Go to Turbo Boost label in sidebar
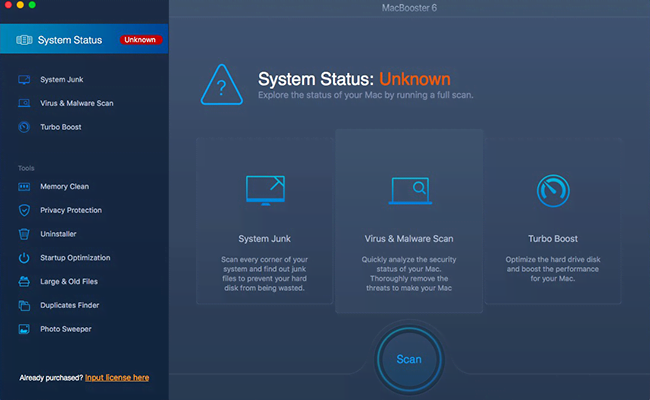The height and width of the screenshot is (400, 650). (61, 127)
